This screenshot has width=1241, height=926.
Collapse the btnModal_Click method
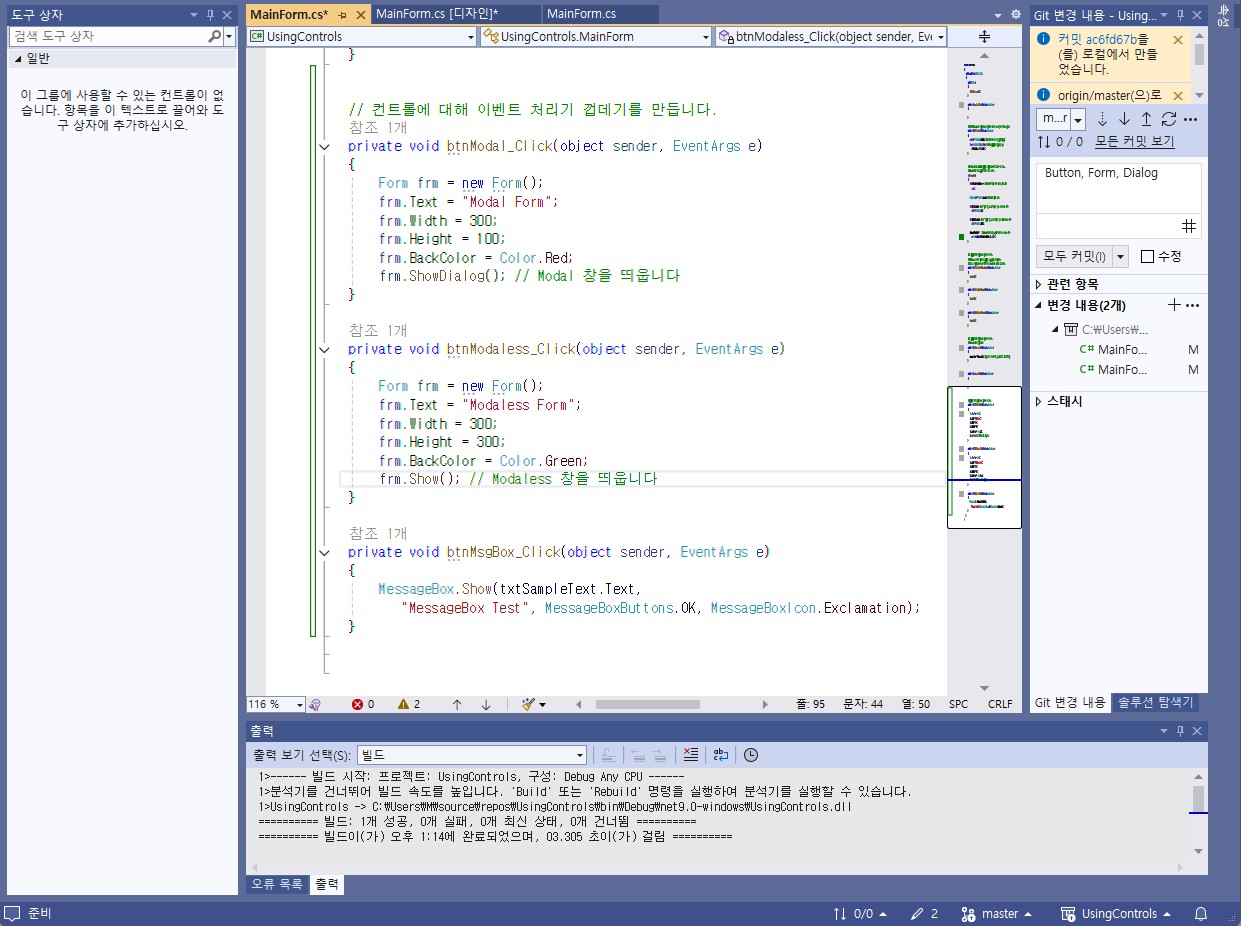click(323, 146)
